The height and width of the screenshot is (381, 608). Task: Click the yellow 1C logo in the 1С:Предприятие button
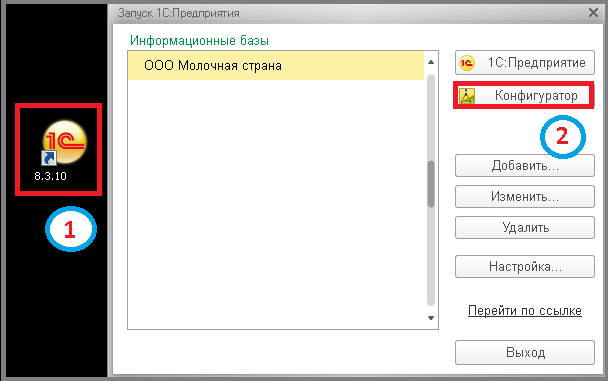(466, 63)
